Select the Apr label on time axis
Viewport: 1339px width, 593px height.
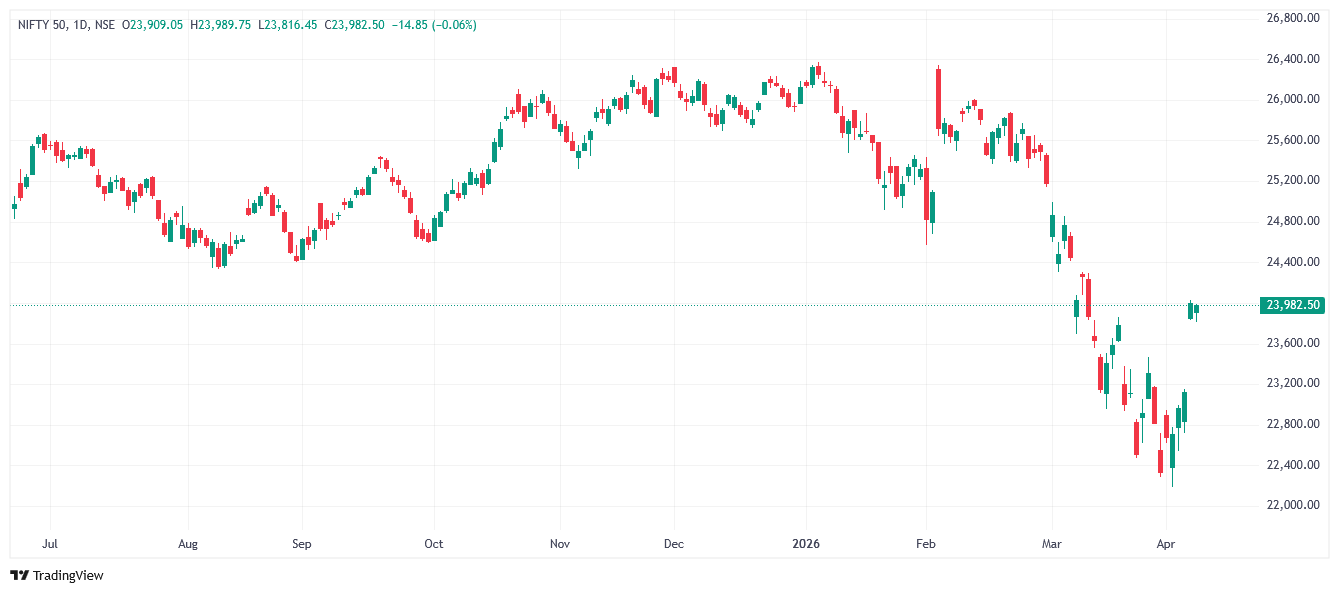(x=1165, y=545)
